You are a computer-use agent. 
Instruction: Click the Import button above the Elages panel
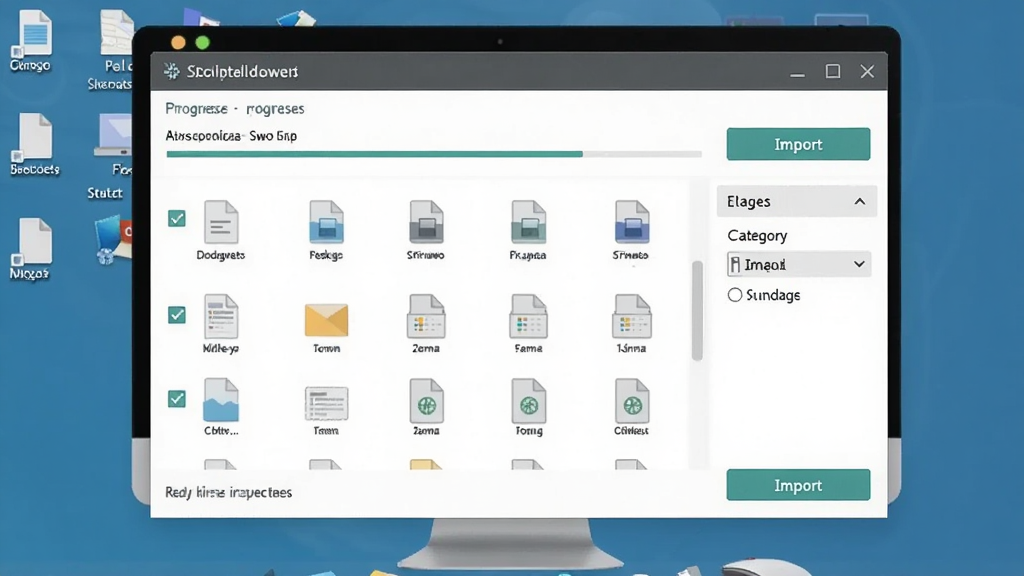click(798, 144)
